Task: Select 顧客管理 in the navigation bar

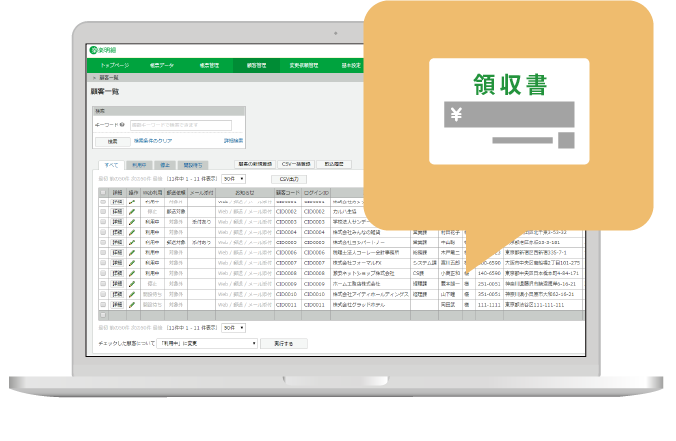Action: 257,66
